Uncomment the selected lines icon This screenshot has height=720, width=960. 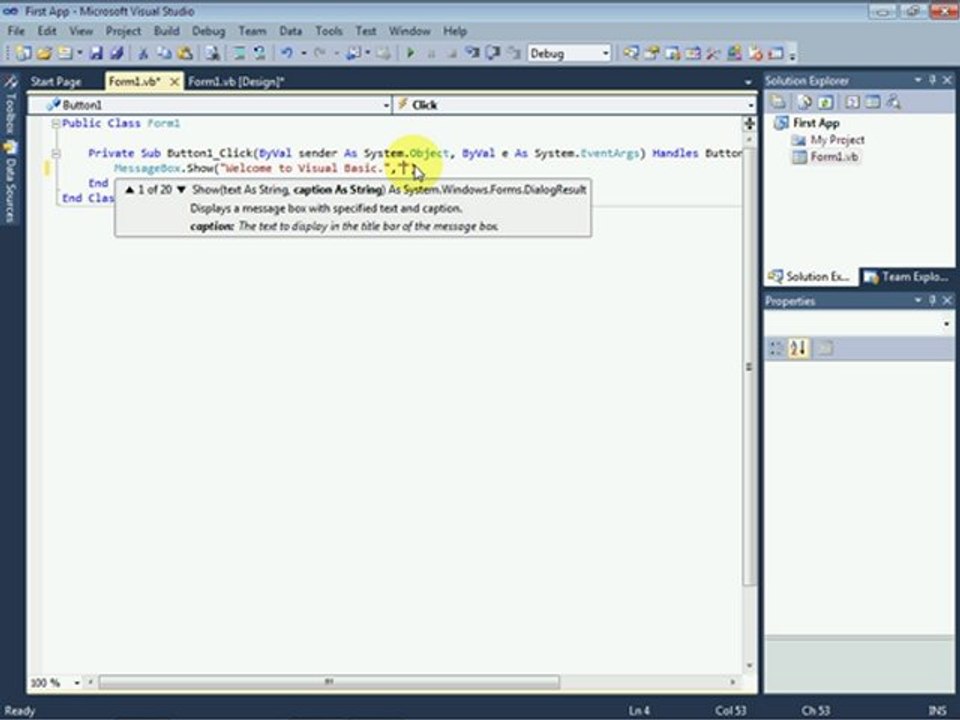coord(260,53)
